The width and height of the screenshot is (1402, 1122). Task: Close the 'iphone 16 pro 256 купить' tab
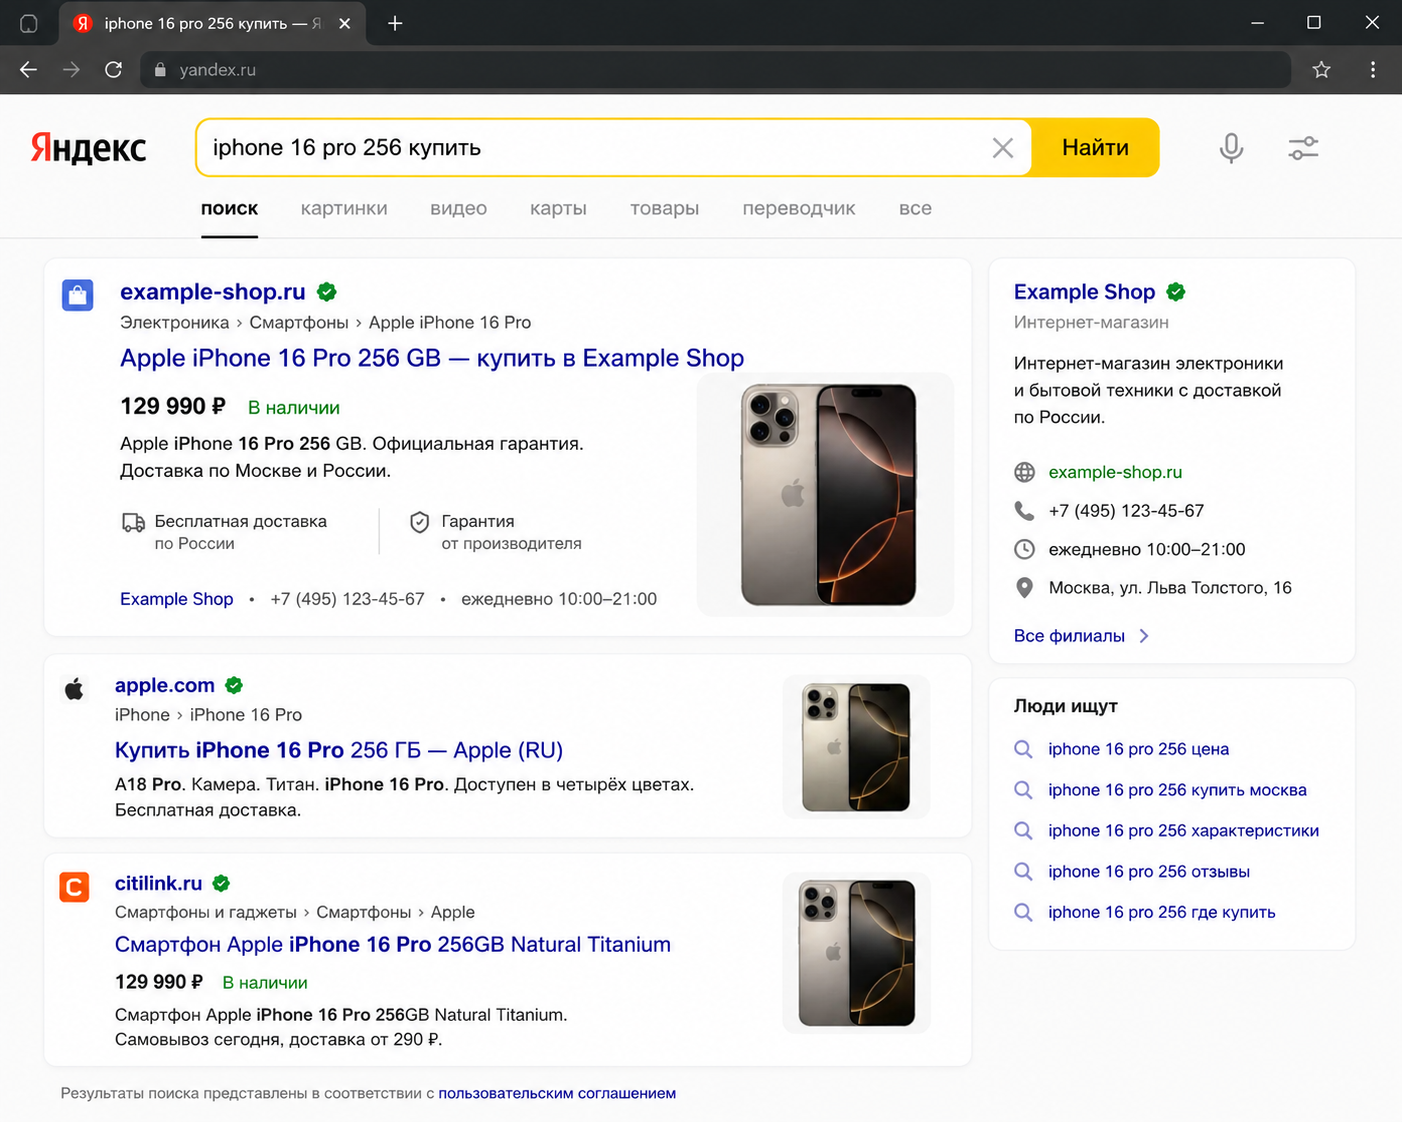[344, 23]
